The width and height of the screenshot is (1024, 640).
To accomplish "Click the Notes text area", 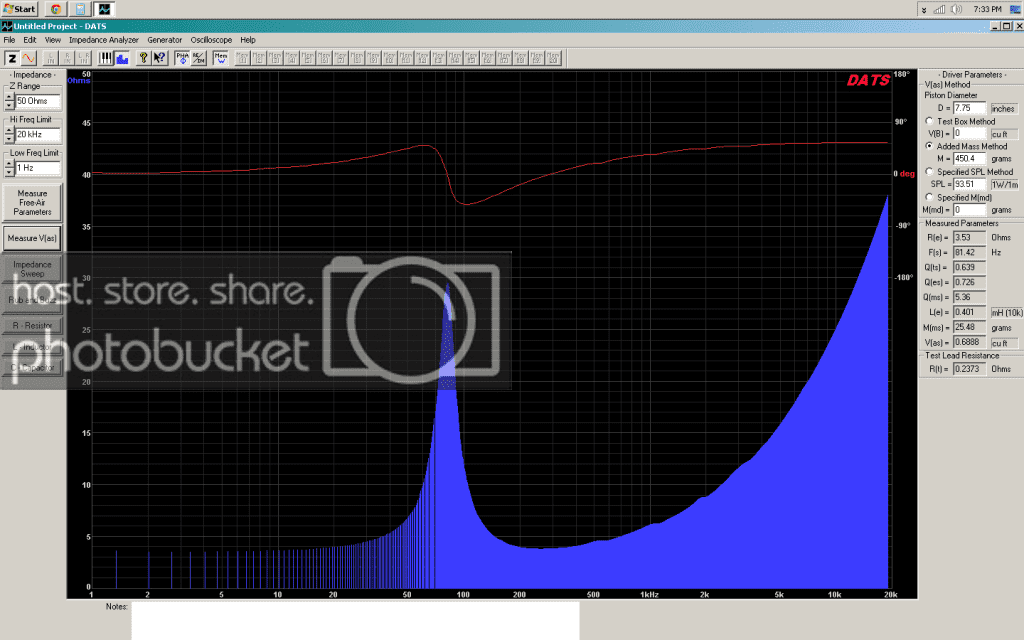I will pos(355,620).
